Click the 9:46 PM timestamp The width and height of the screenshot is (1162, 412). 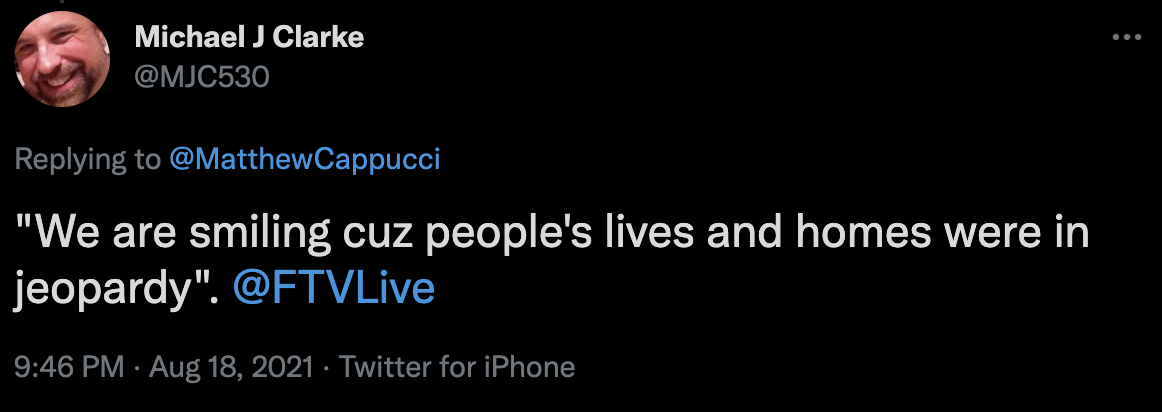pos(68,367)
